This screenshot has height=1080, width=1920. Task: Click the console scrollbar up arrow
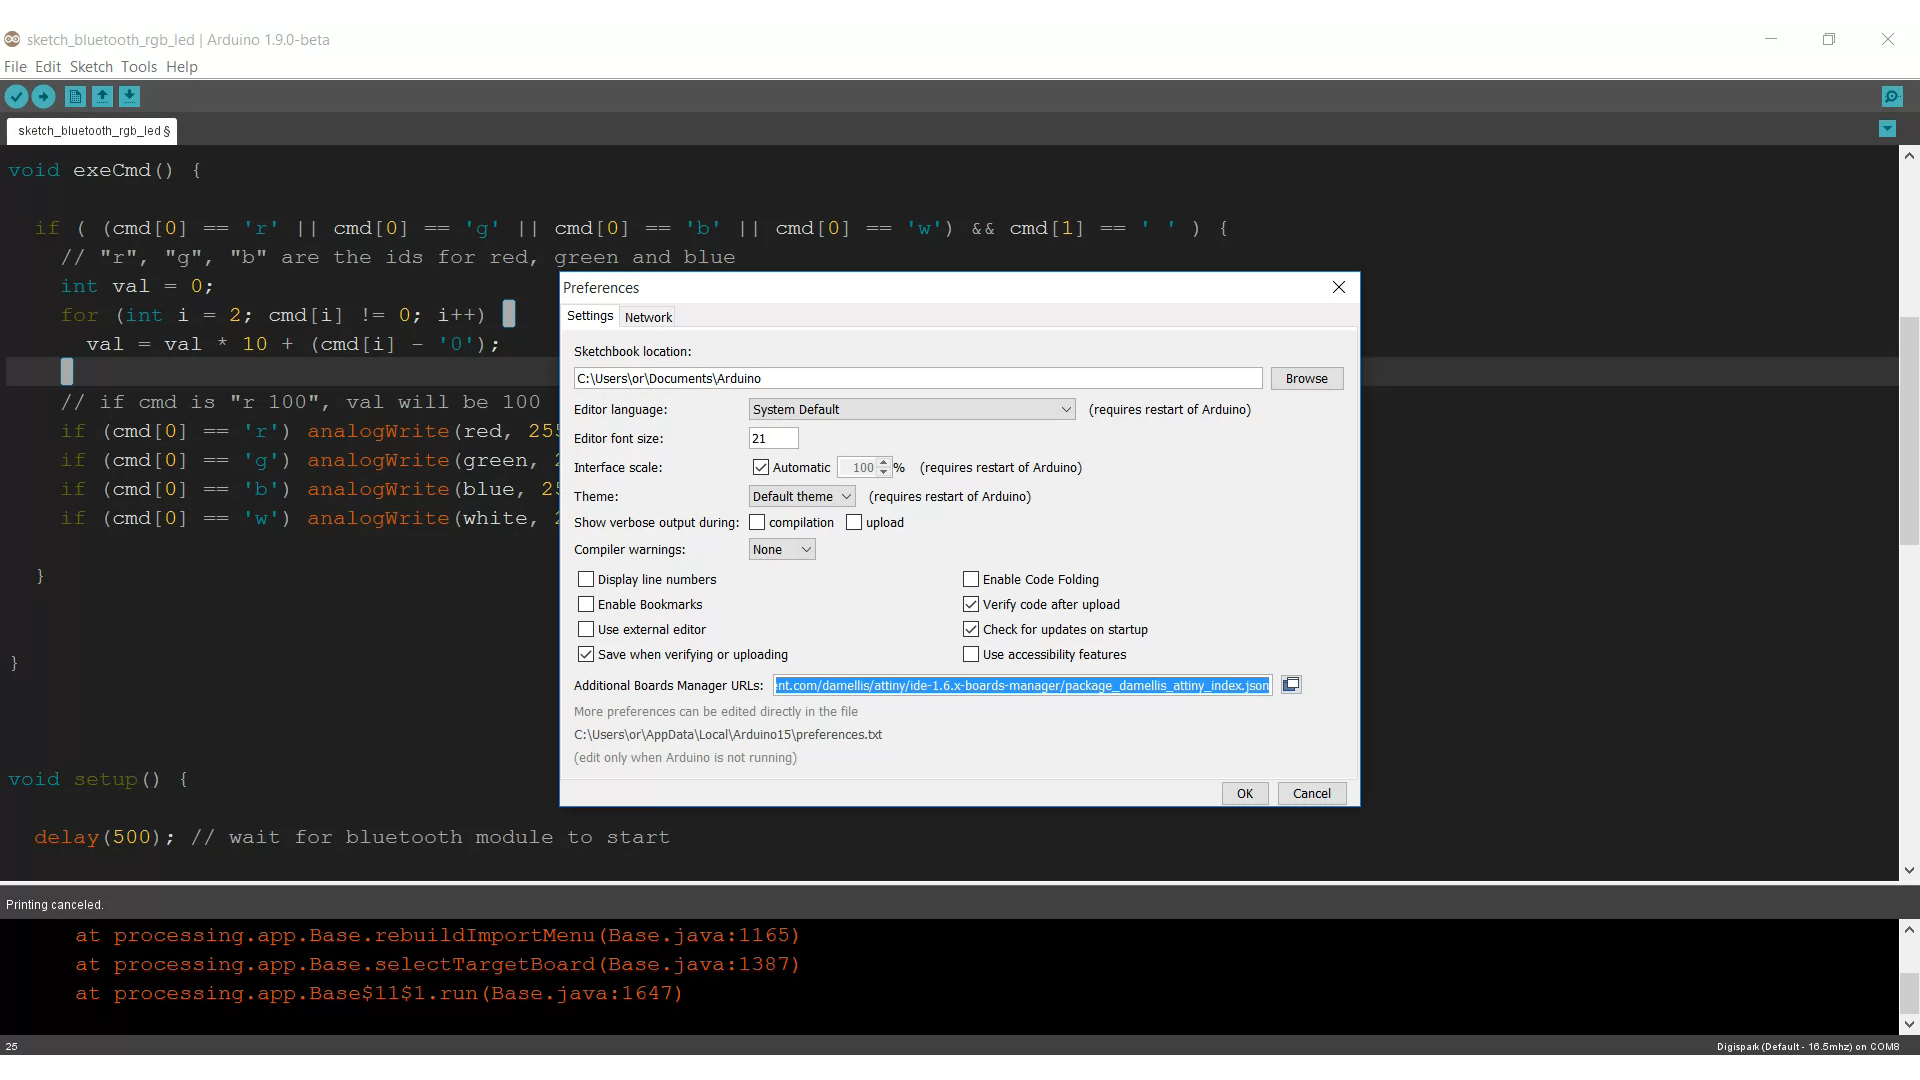click(1909, 929)
